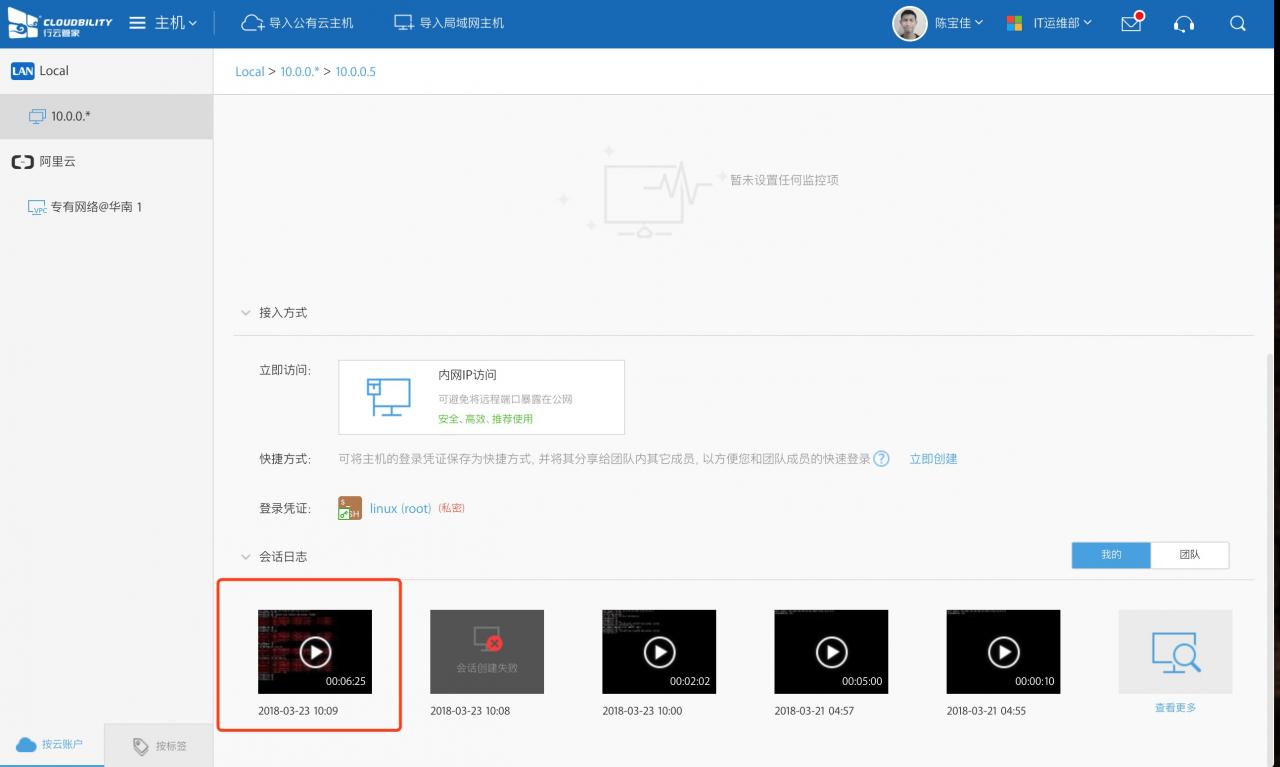Click the mail notification envelope icon
The width and height of the screenshot is (1280, 767).
[x=1131, y=23]
